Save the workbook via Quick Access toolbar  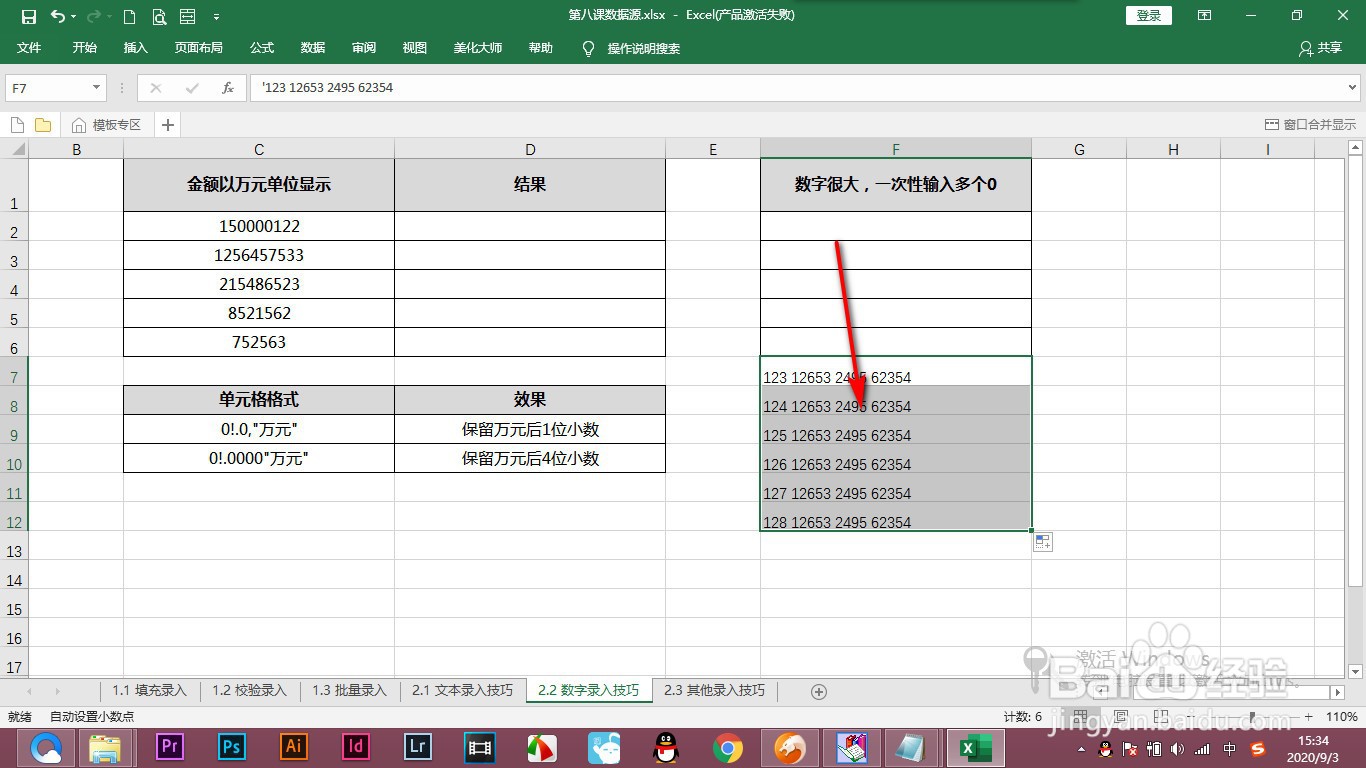click(30, 15)
